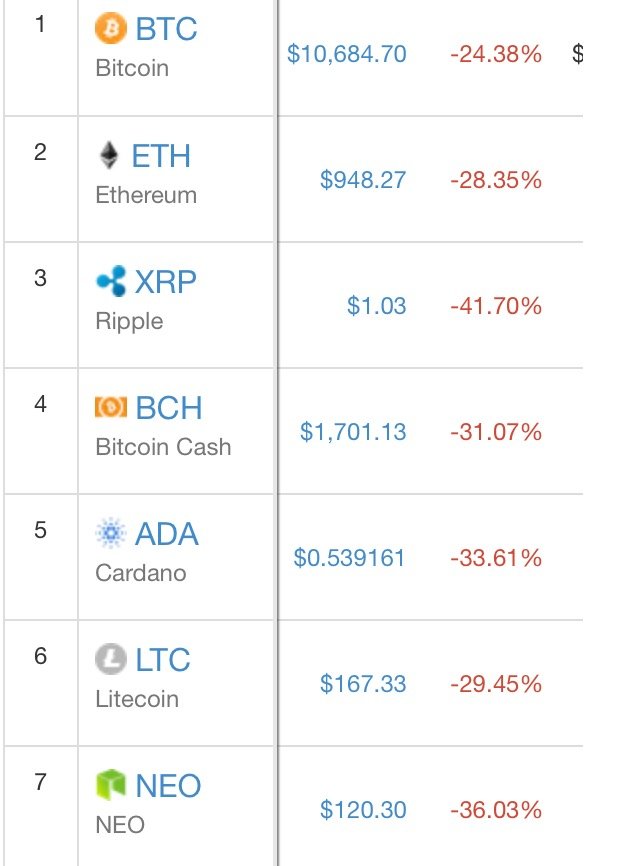Click the gray Litecoin logo icon

pos(111,659)
